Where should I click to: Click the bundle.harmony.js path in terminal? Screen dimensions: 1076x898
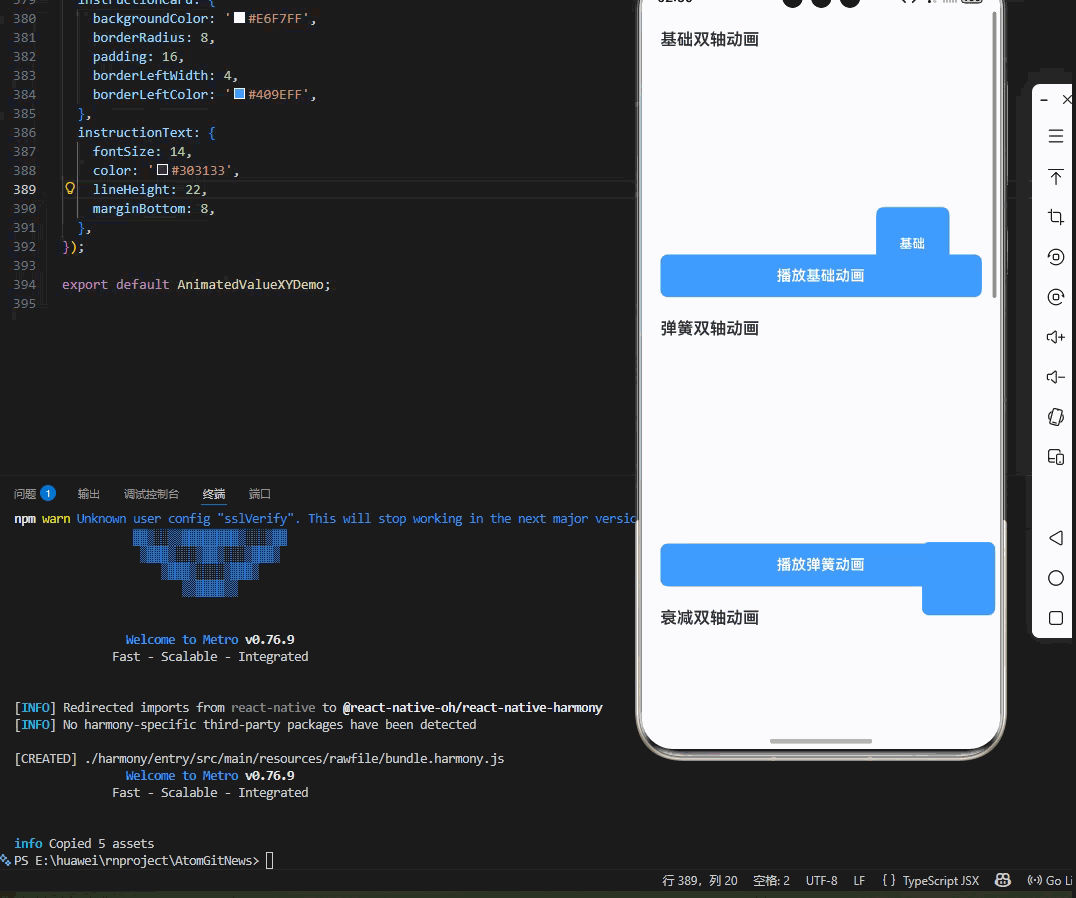point(294,759)
